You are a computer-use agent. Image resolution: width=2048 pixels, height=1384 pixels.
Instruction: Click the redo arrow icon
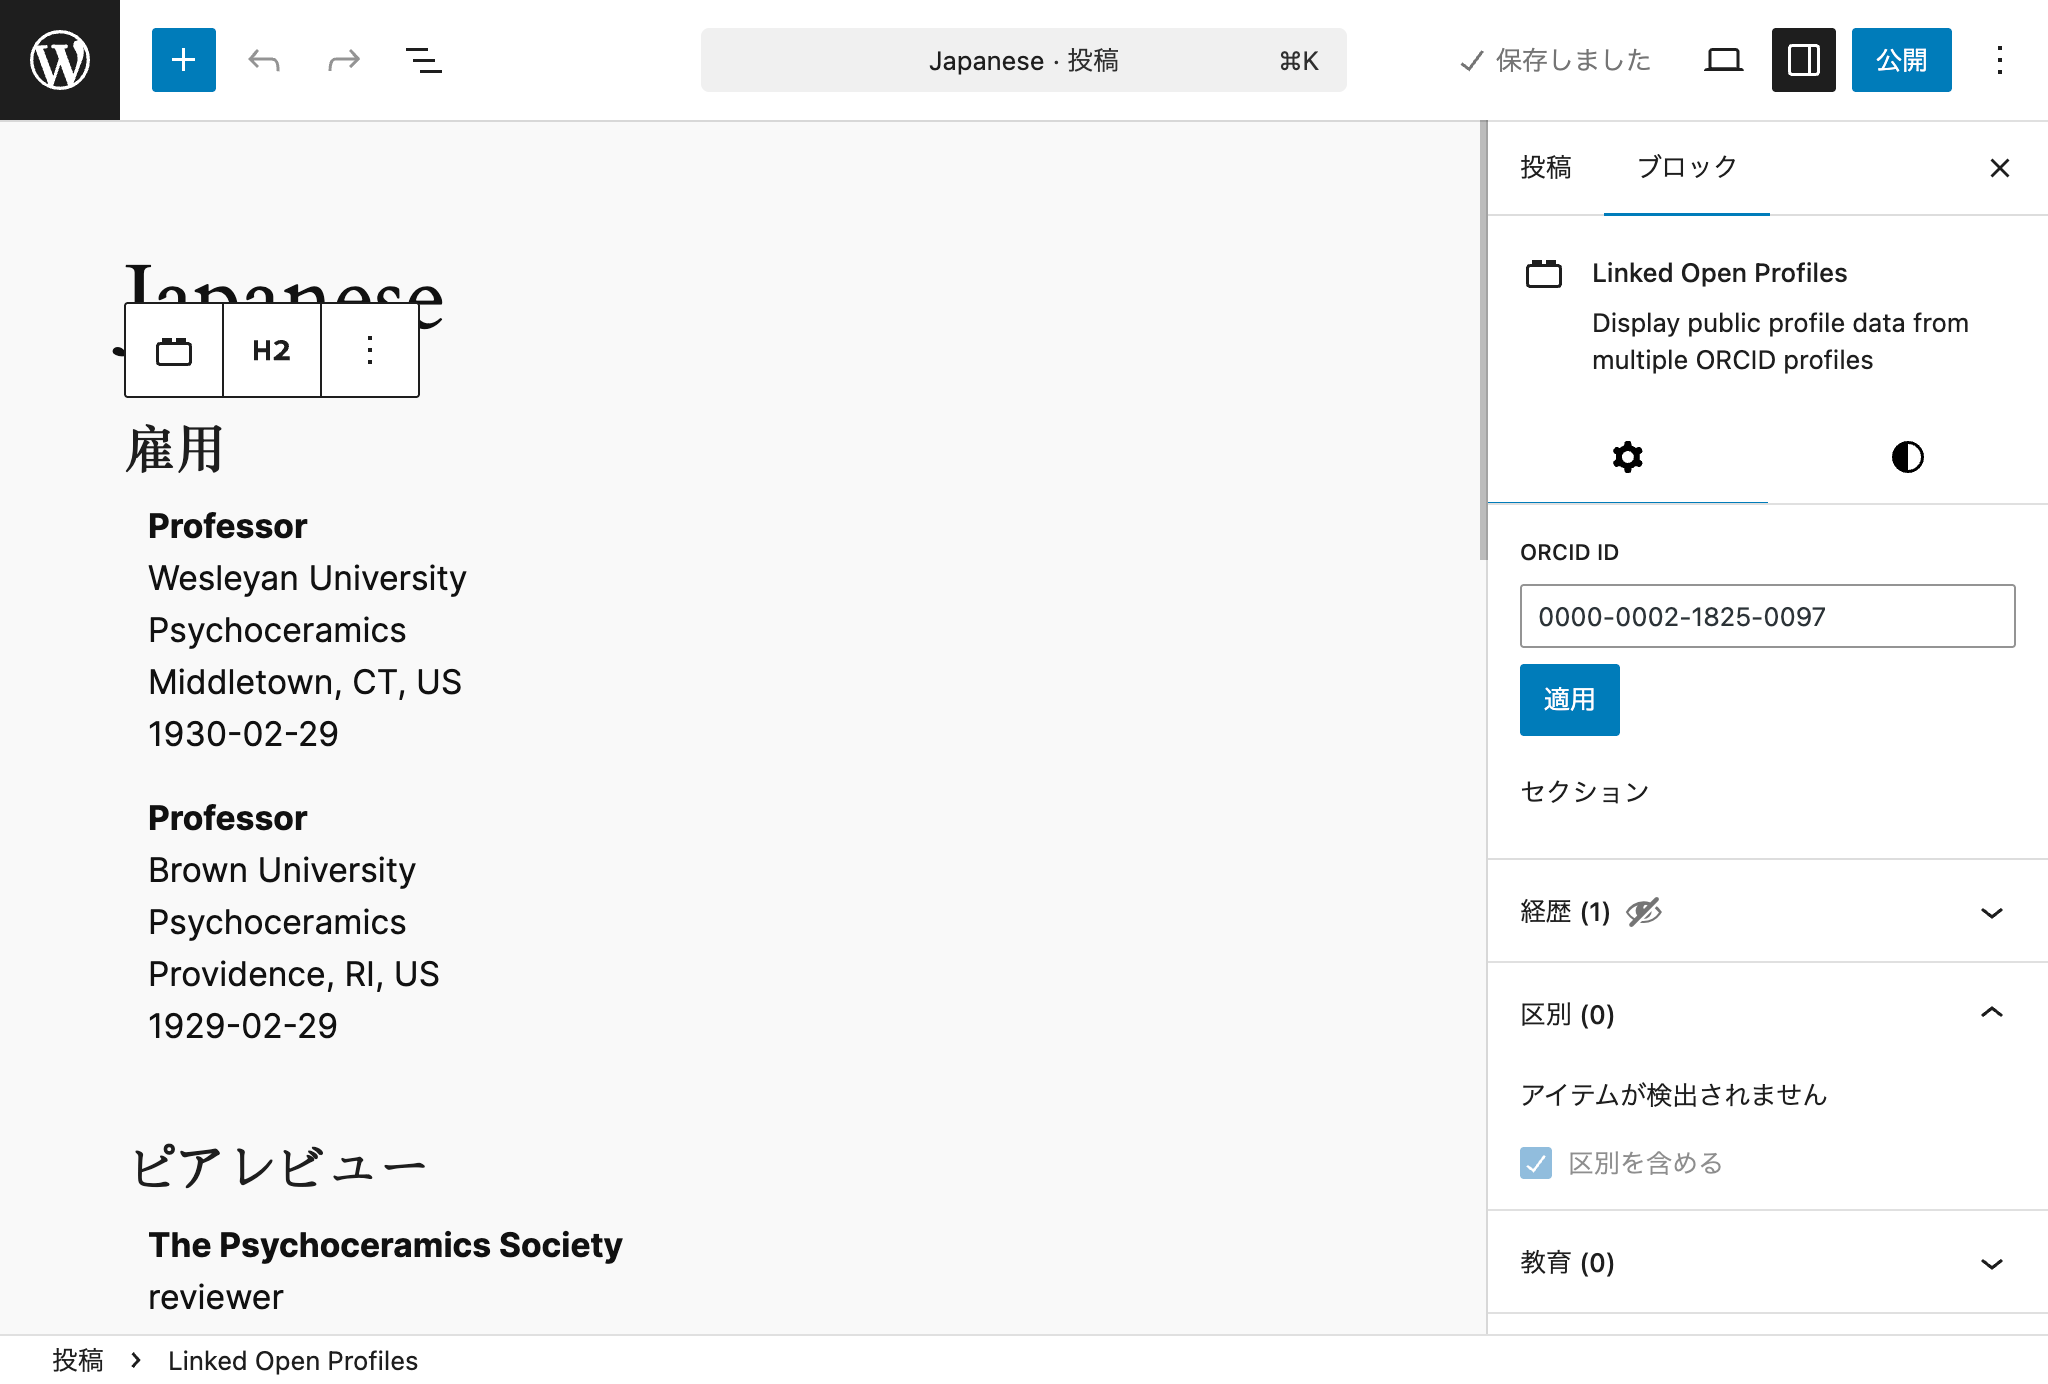click(x=344, y=60)
